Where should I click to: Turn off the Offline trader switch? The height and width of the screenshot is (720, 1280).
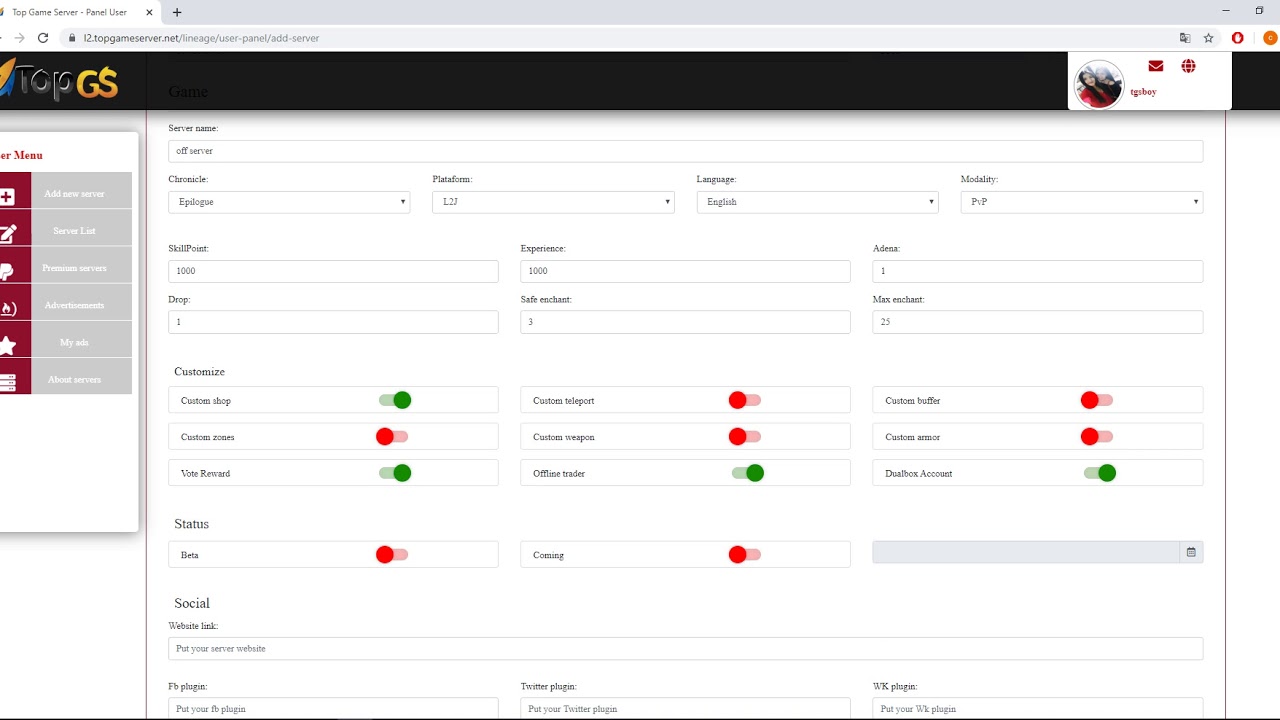(747, 473)
